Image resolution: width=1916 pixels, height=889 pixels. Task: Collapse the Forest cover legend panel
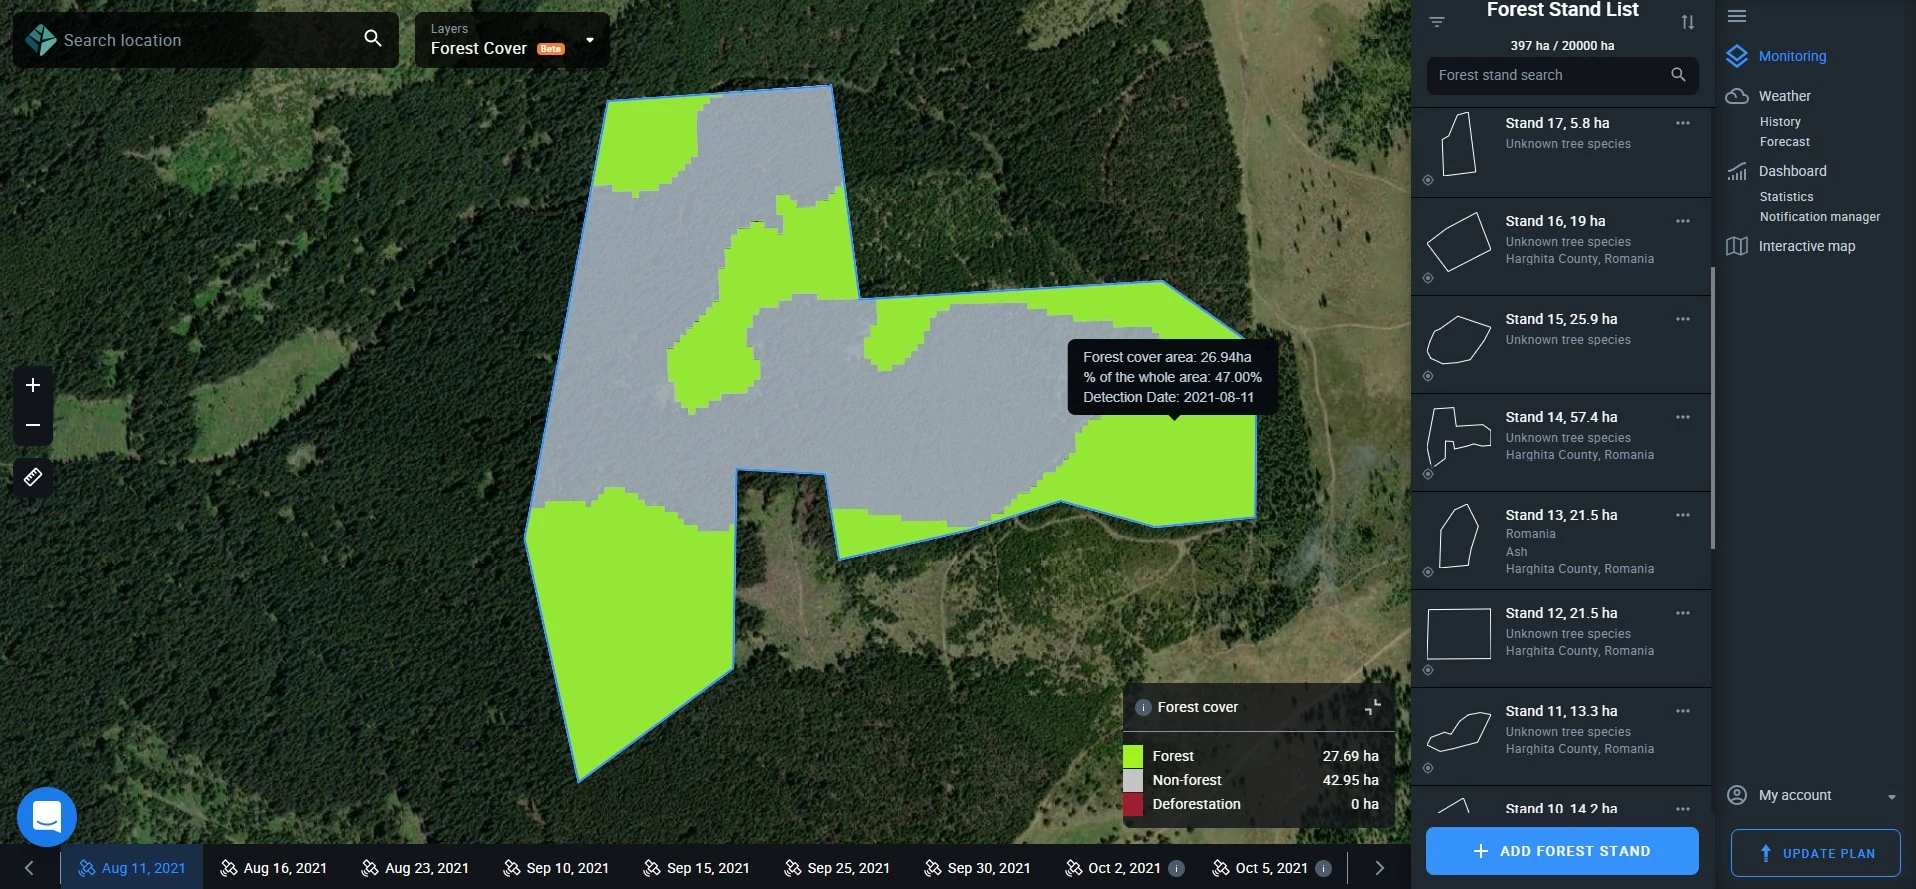click(x=1373, y=707)
